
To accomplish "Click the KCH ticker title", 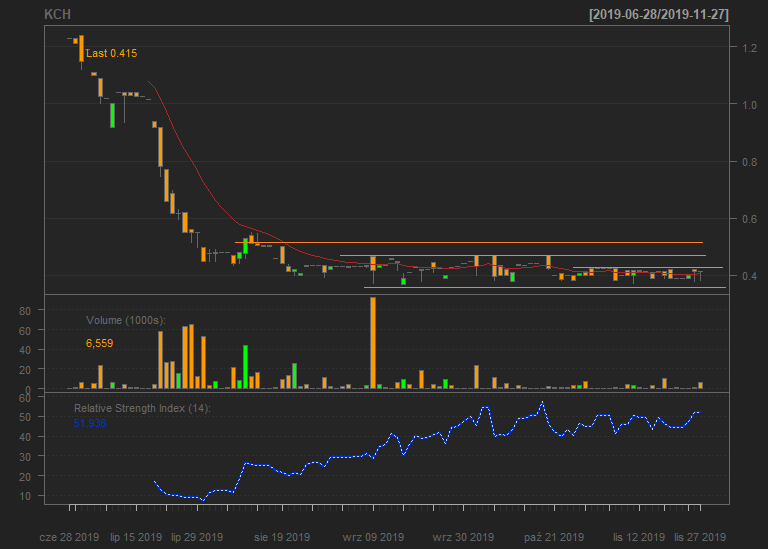I will [57, 15].
